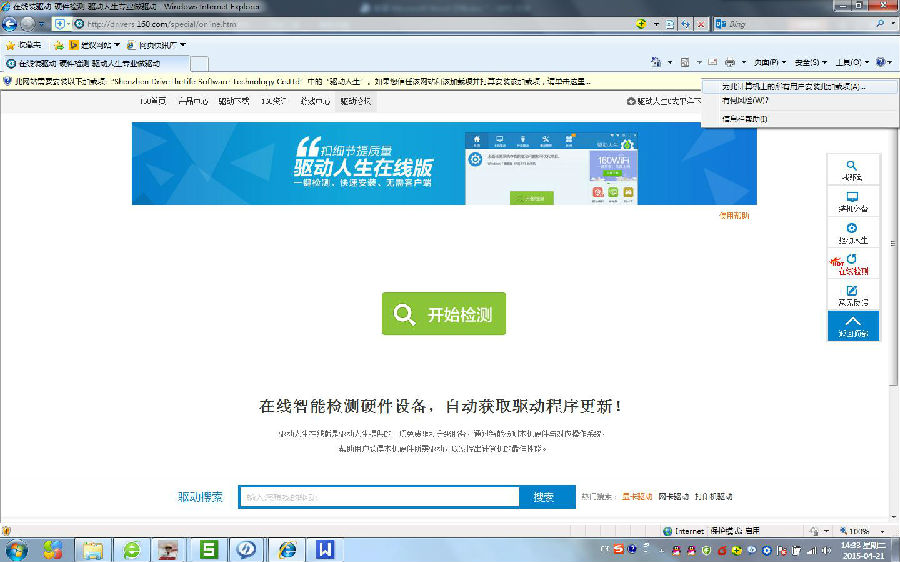900x562 pixels.
Task: Click the Print icon in command bar
Action: pos(730,62)
